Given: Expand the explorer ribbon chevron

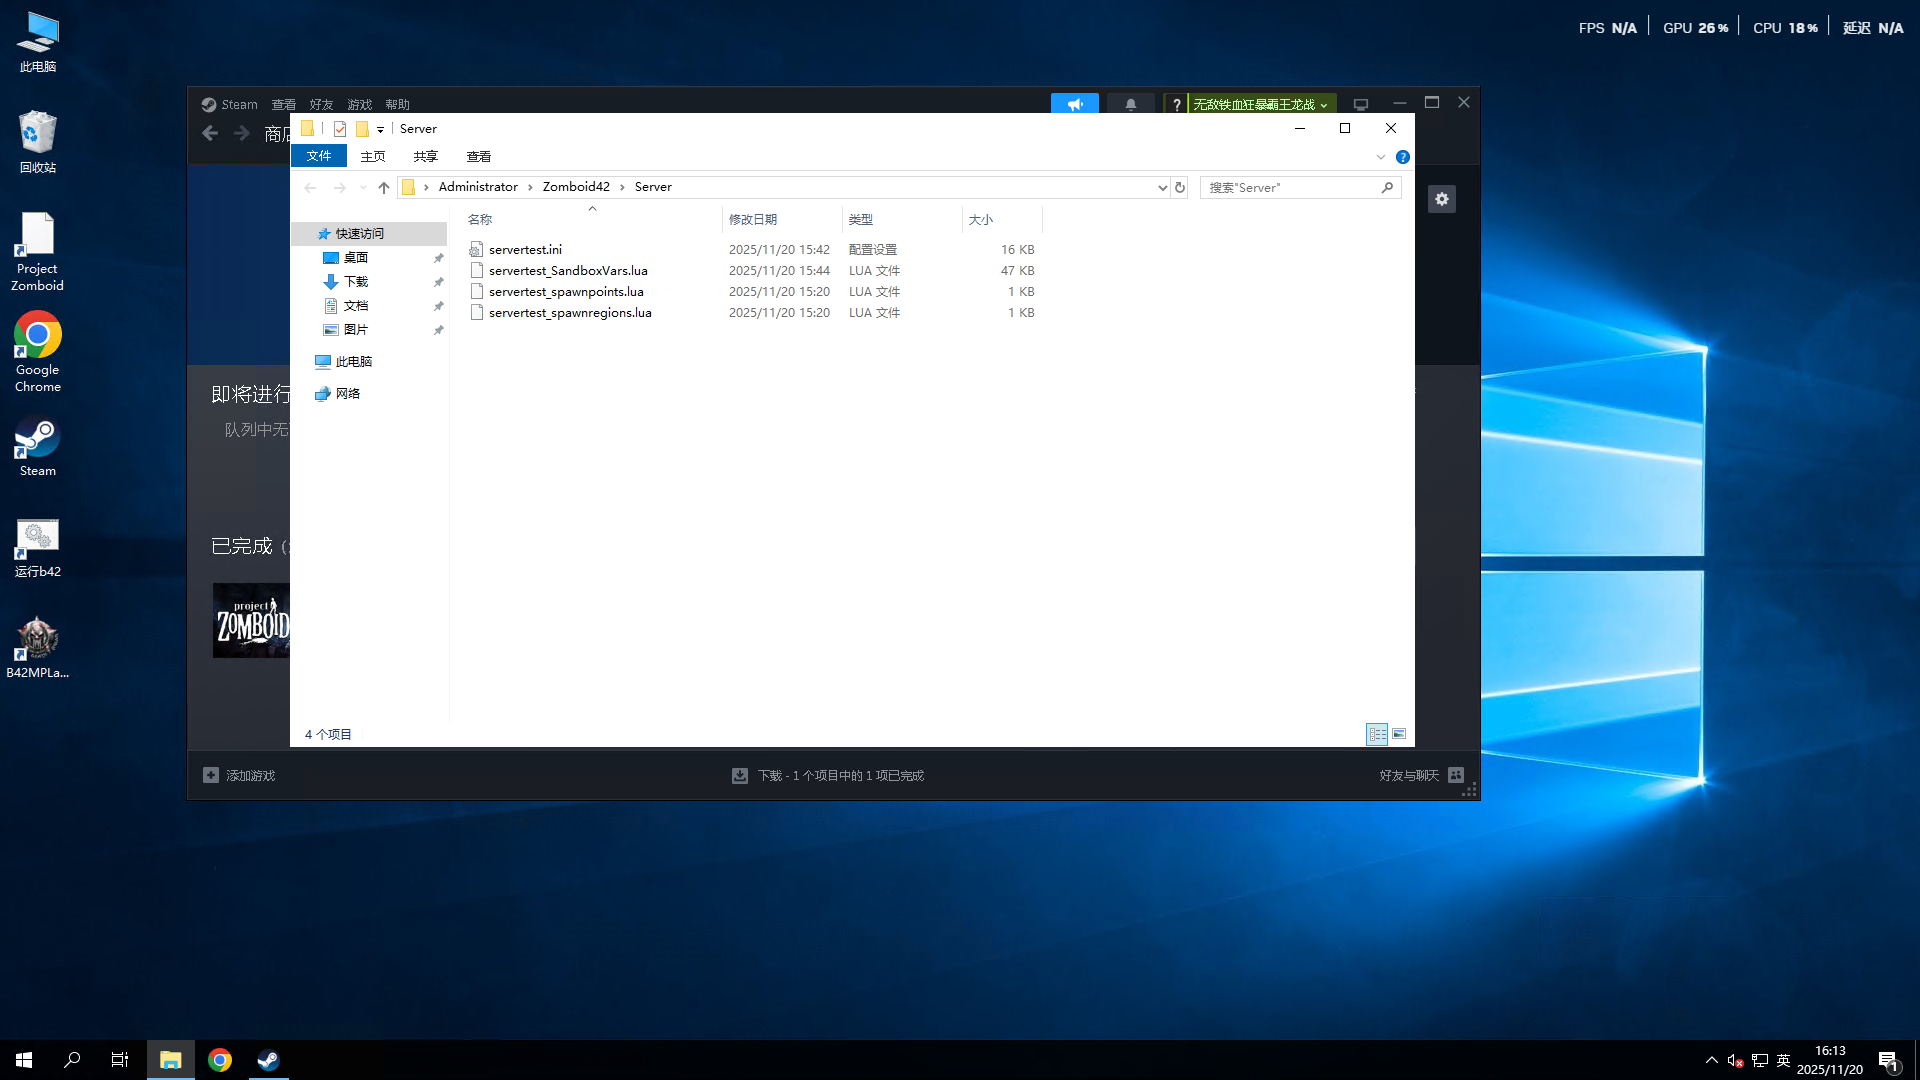Looking at the screenshot, I should coord(1380,157).
